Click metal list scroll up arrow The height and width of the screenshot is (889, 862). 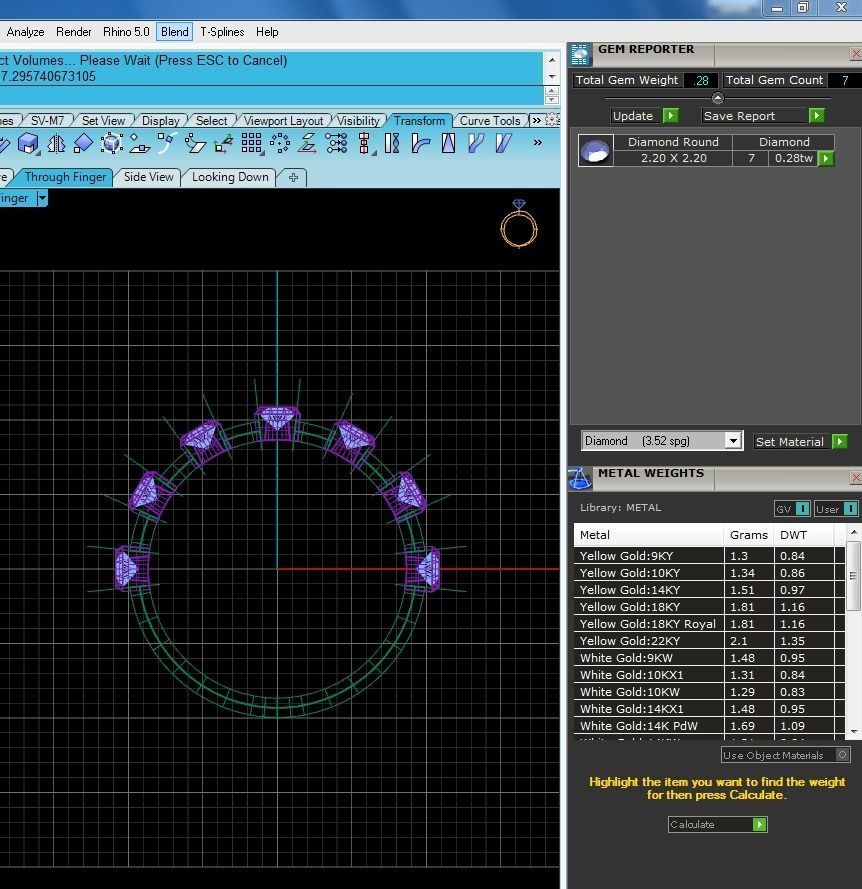click(854, 532)
